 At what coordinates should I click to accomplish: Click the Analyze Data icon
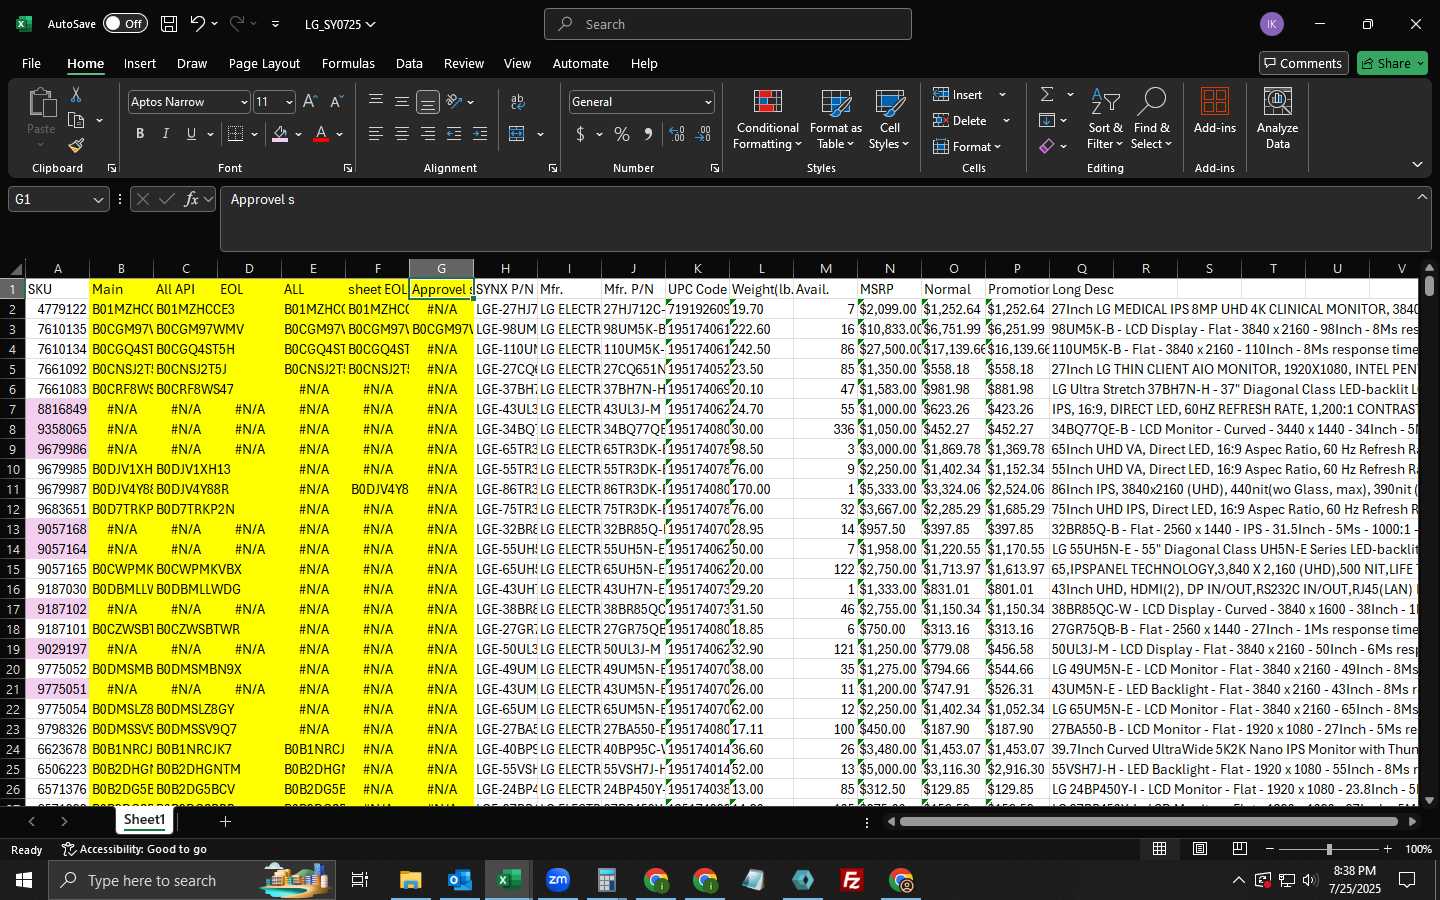coord(1277,120)
